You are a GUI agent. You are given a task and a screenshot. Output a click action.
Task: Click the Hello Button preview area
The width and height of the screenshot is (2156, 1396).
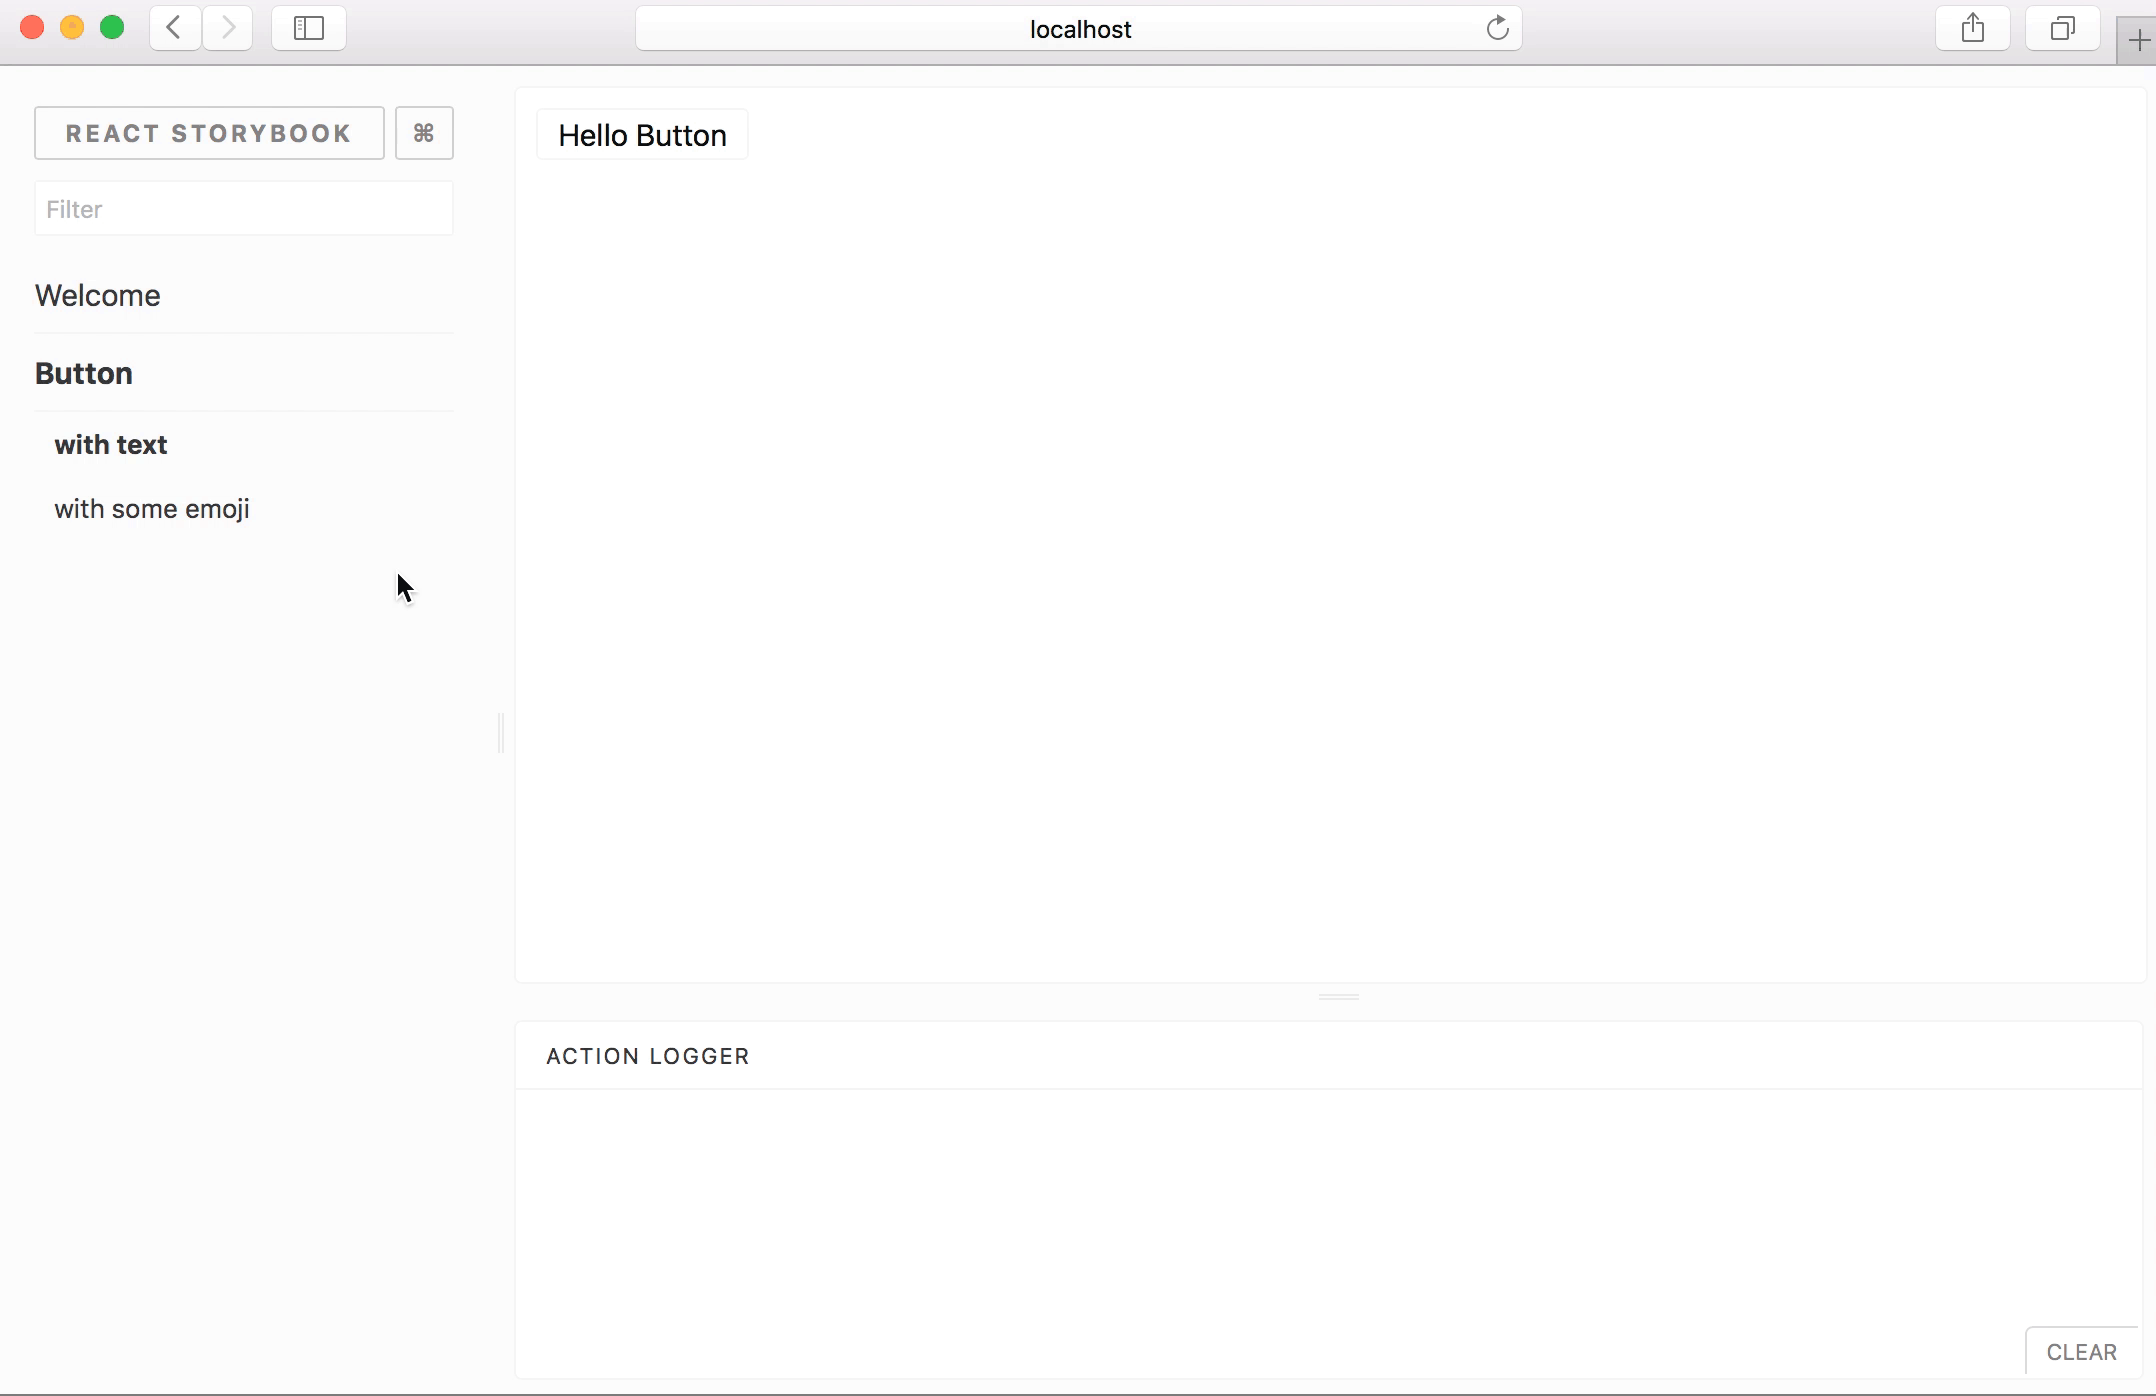click(x=643, y=135)
